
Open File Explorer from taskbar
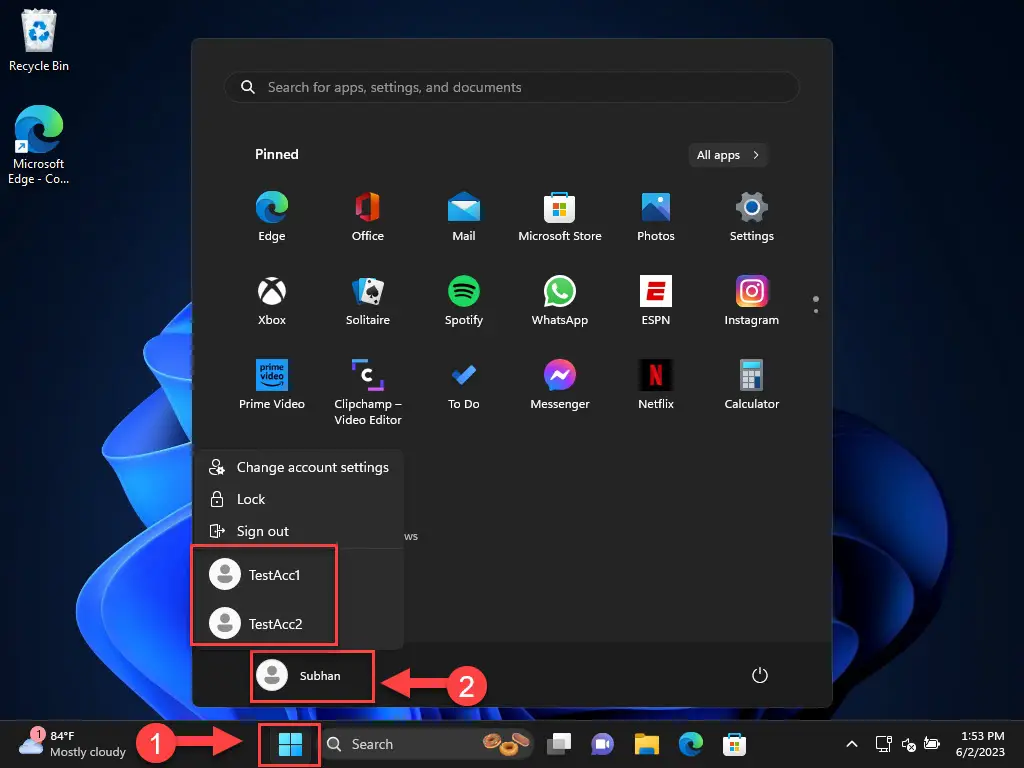coord(647,744)
